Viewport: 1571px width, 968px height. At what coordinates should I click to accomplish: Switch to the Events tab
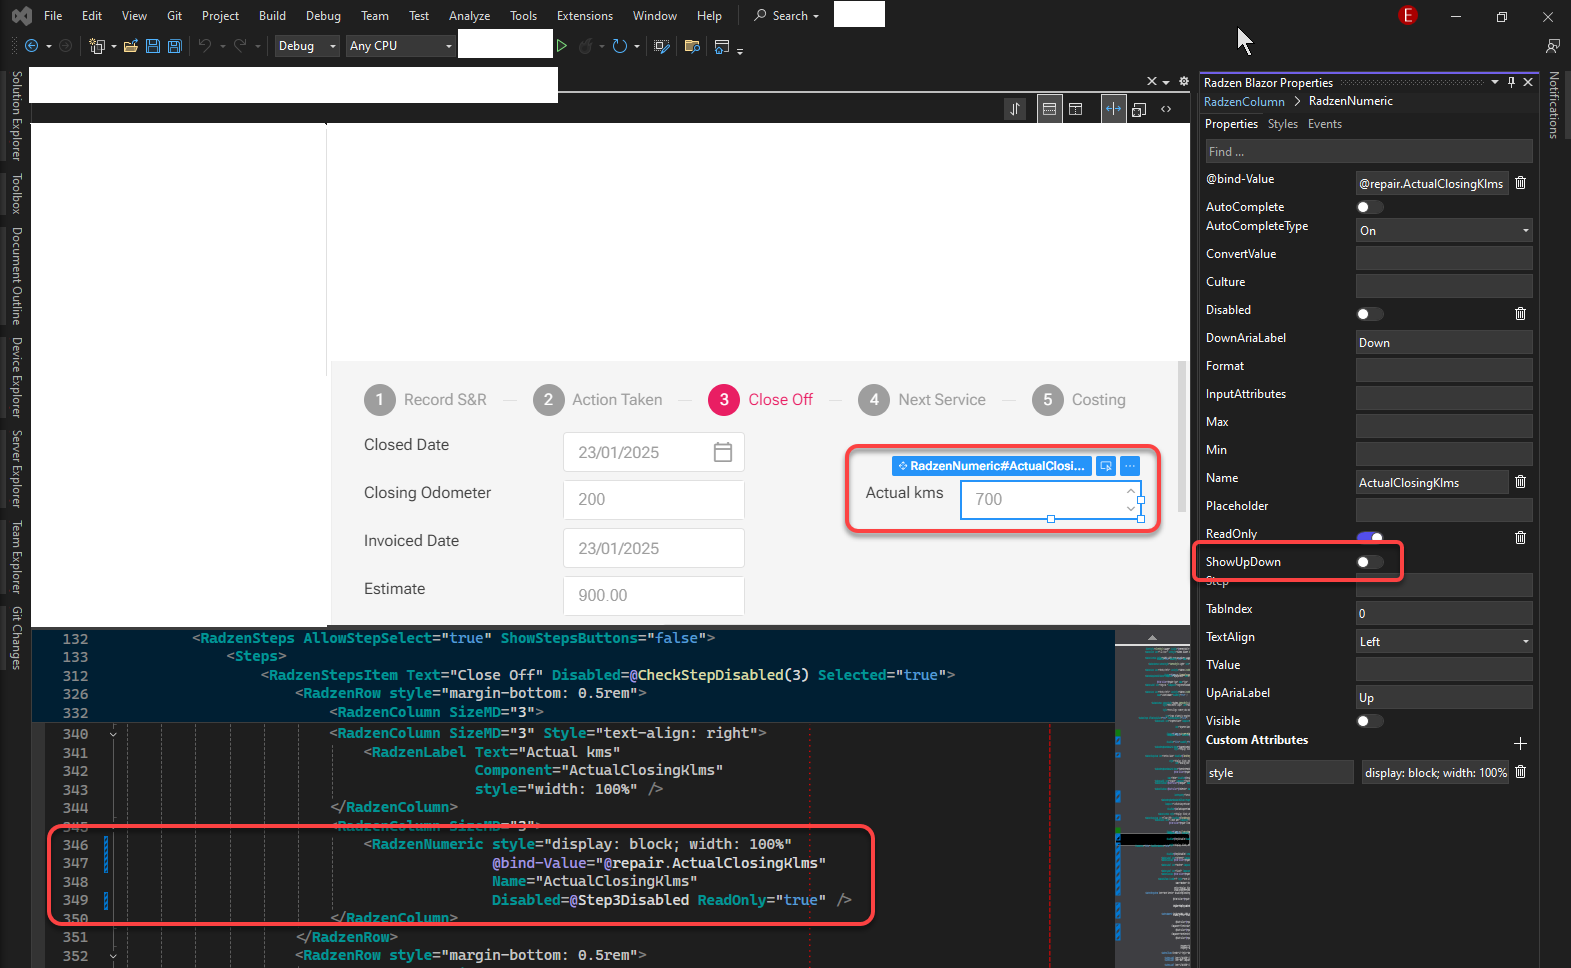[x=1325, y=124]
